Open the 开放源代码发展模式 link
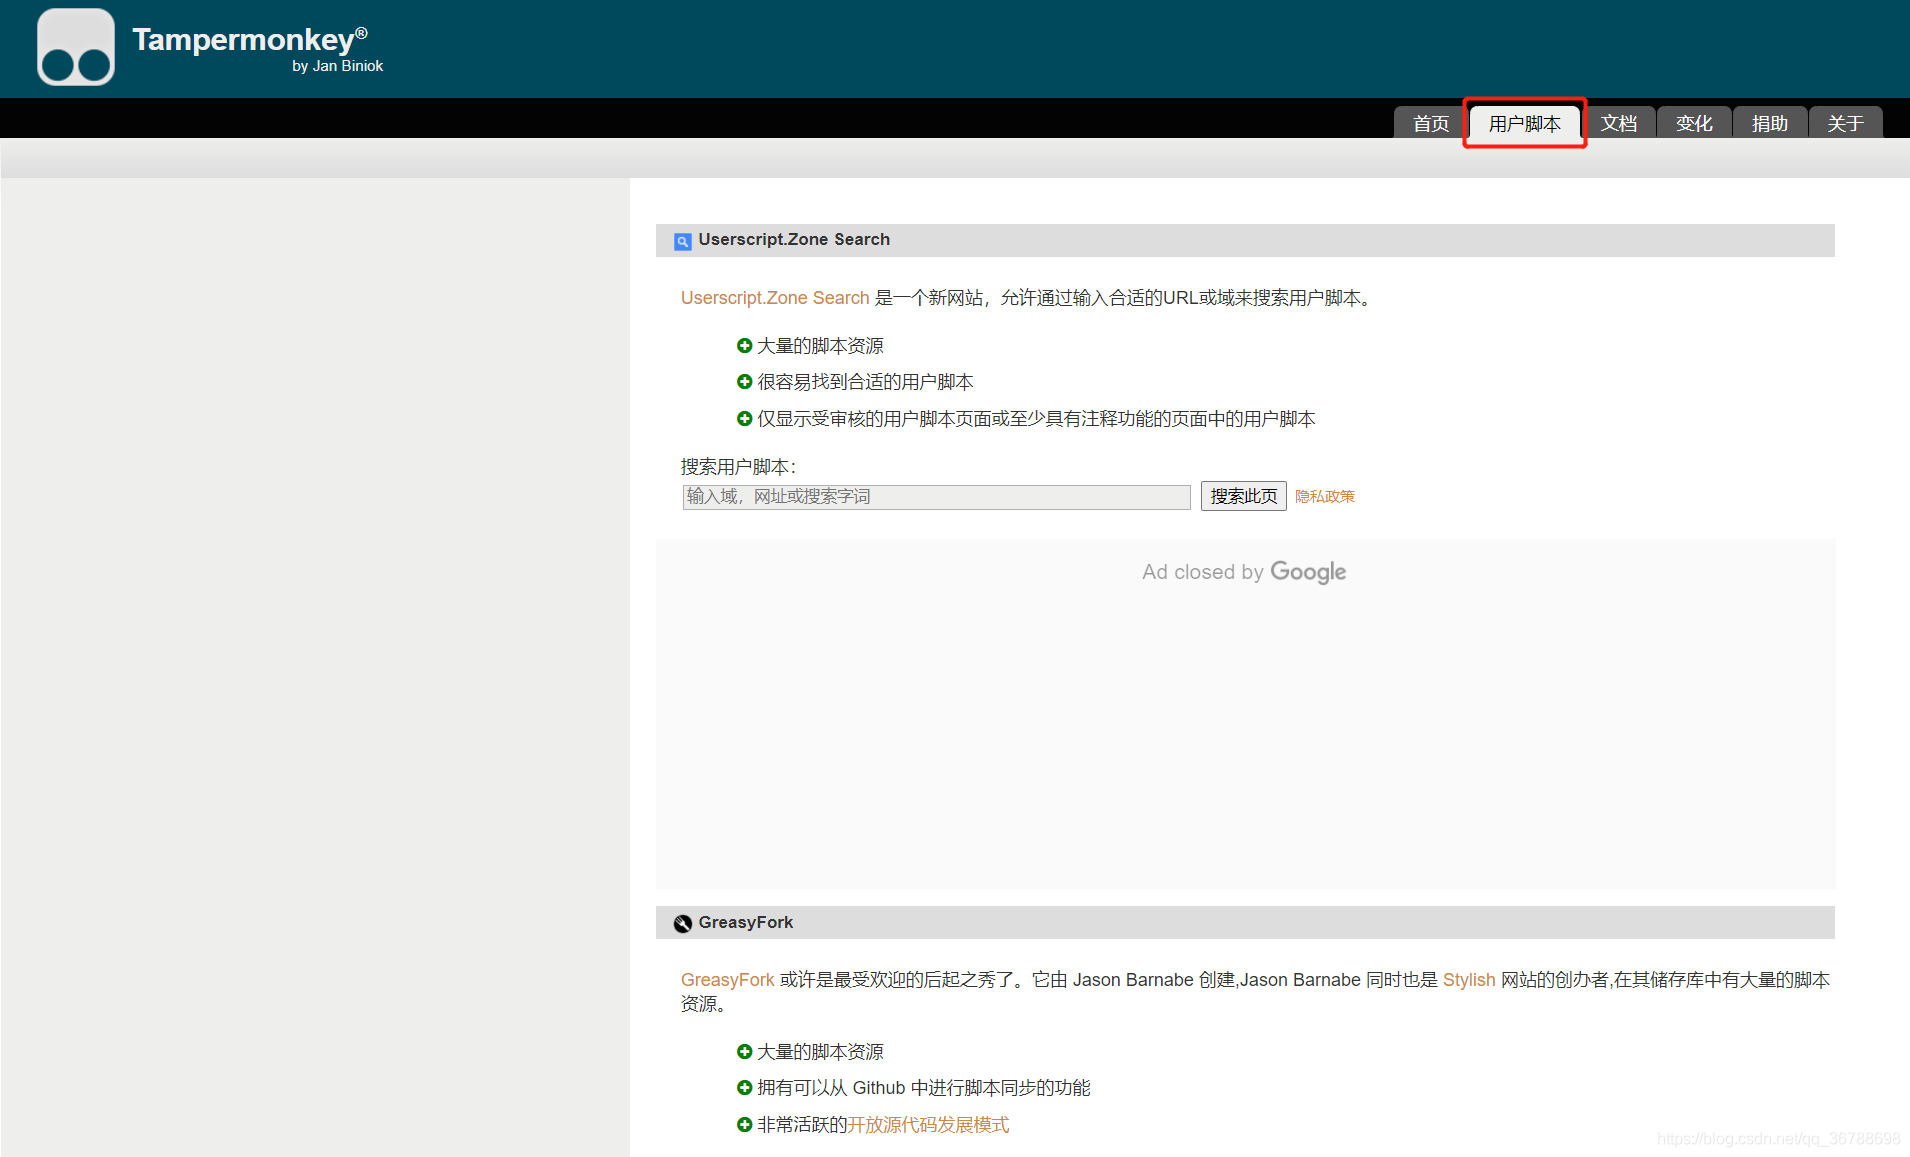This screenshot has height=1157, width=1910. coord(928,1125)
